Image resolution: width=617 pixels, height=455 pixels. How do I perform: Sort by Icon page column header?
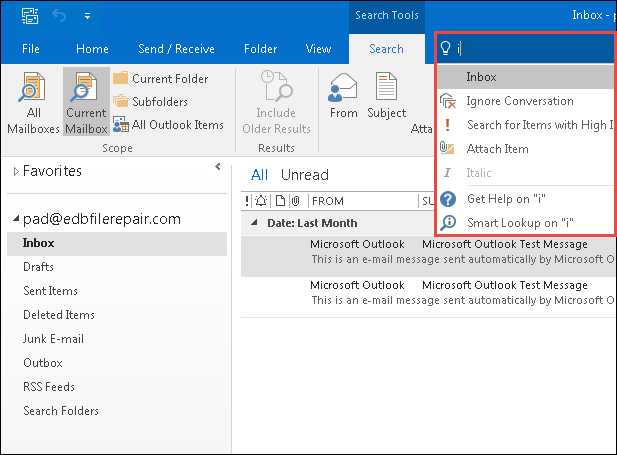click(x=280, y=201)
